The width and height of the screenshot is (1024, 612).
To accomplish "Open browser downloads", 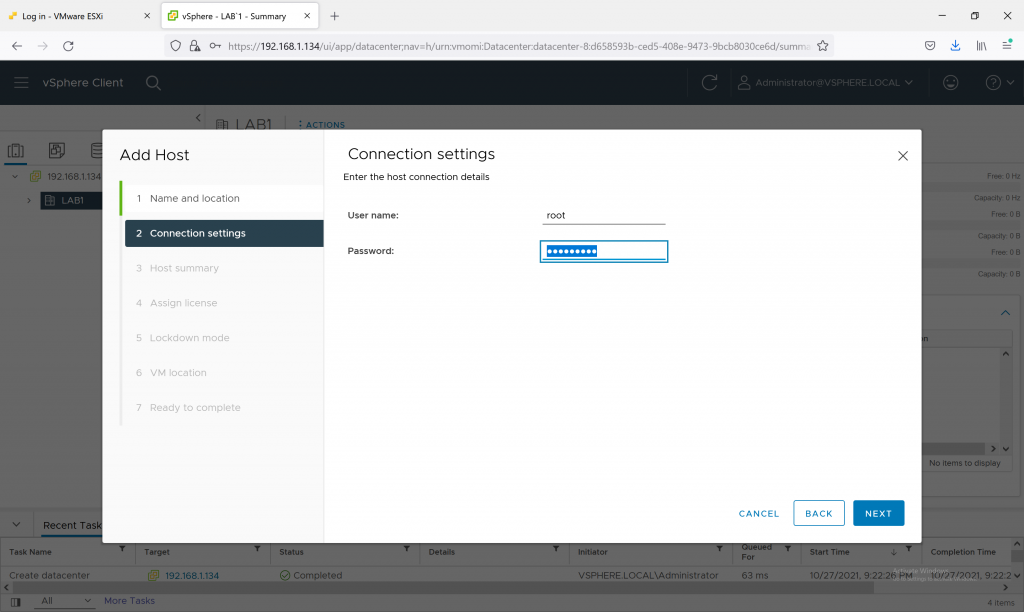I will (955, 46).
